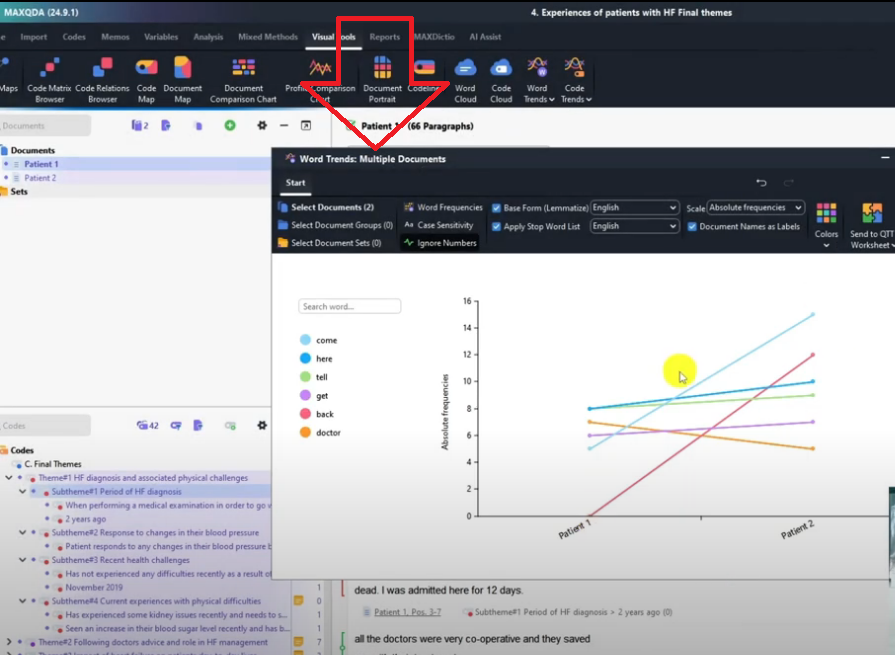Select Patient 2 in Documents

[x=40, y=177]
